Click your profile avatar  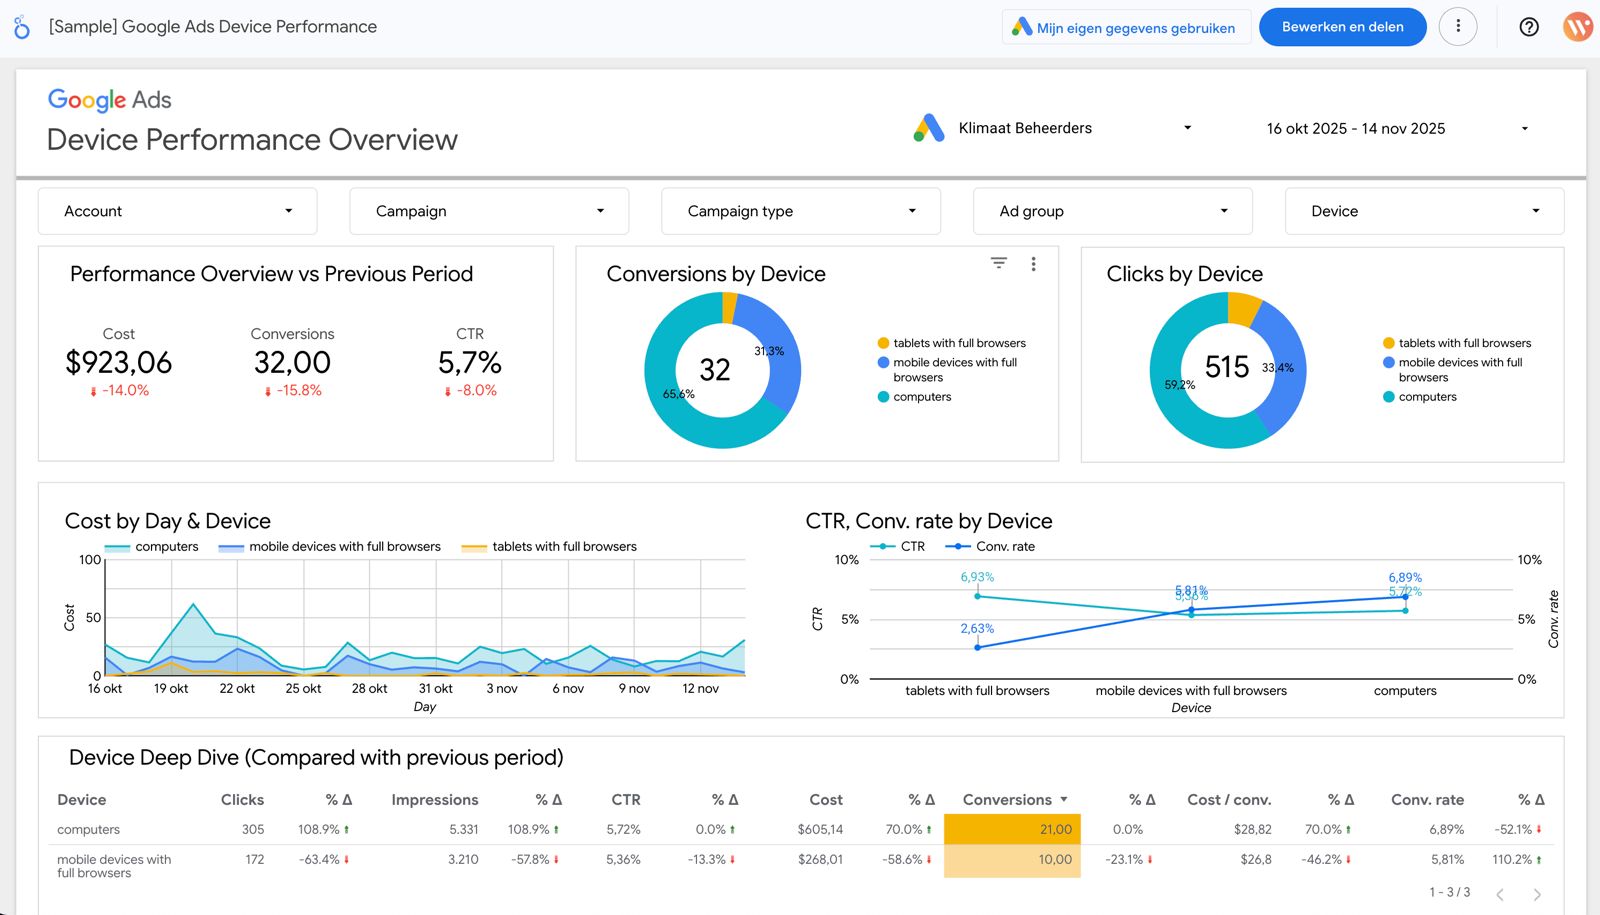(x=1577, y=27)
